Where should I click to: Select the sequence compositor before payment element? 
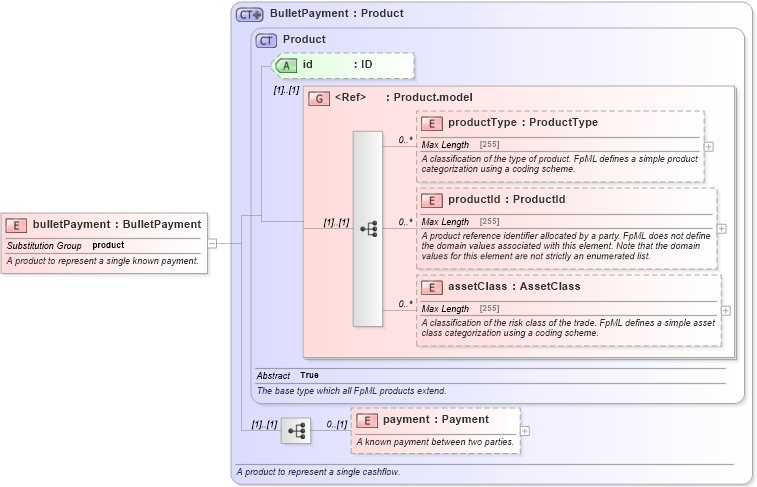coord(296,431)
